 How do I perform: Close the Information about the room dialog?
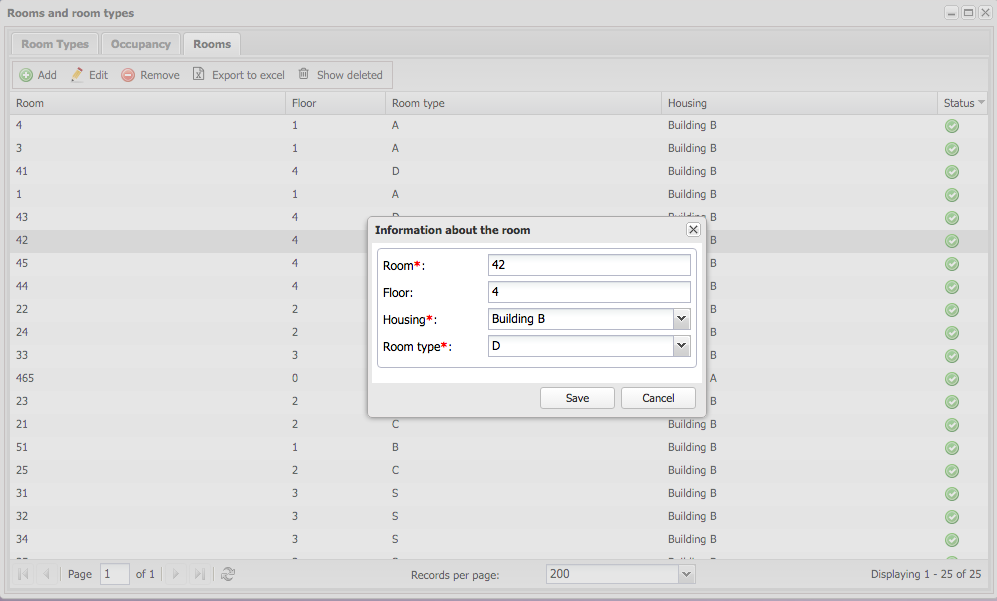[693, 230]
